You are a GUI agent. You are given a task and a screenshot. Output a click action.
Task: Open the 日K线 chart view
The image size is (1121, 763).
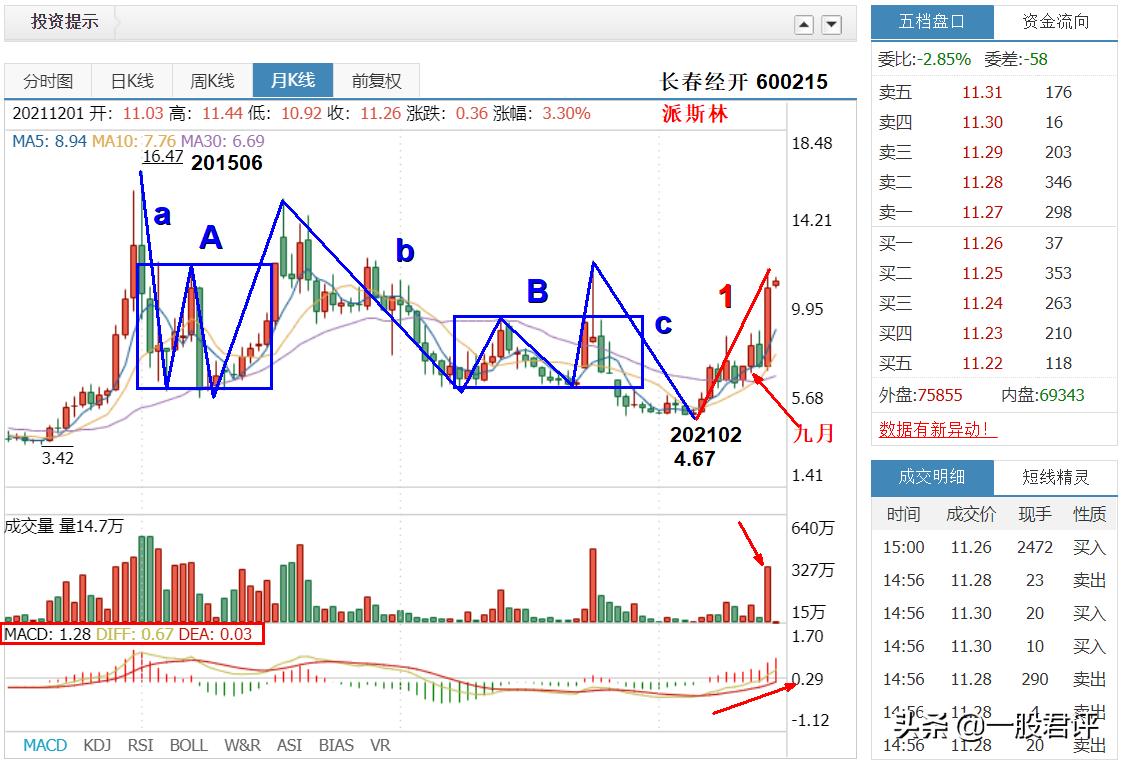[131, 80]
